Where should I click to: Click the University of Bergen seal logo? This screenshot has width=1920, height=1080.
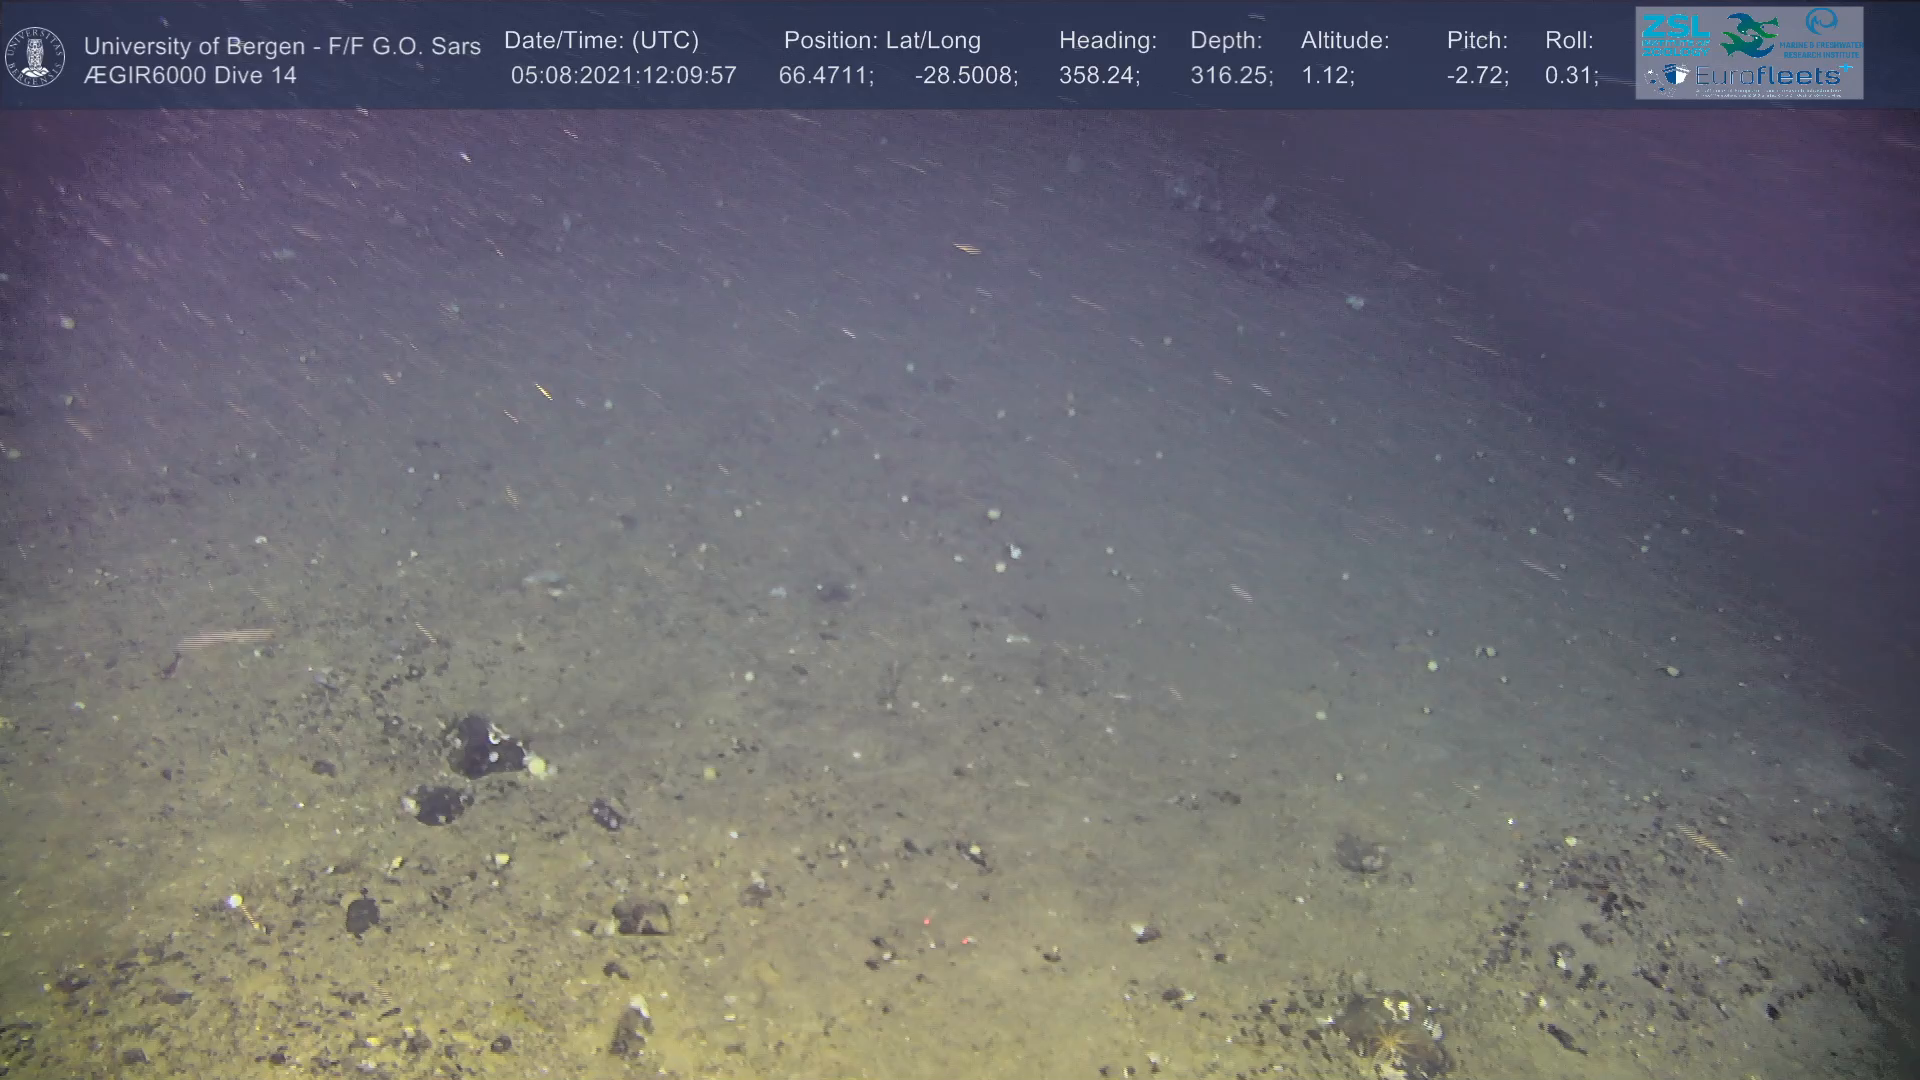[x=35, y=57]
